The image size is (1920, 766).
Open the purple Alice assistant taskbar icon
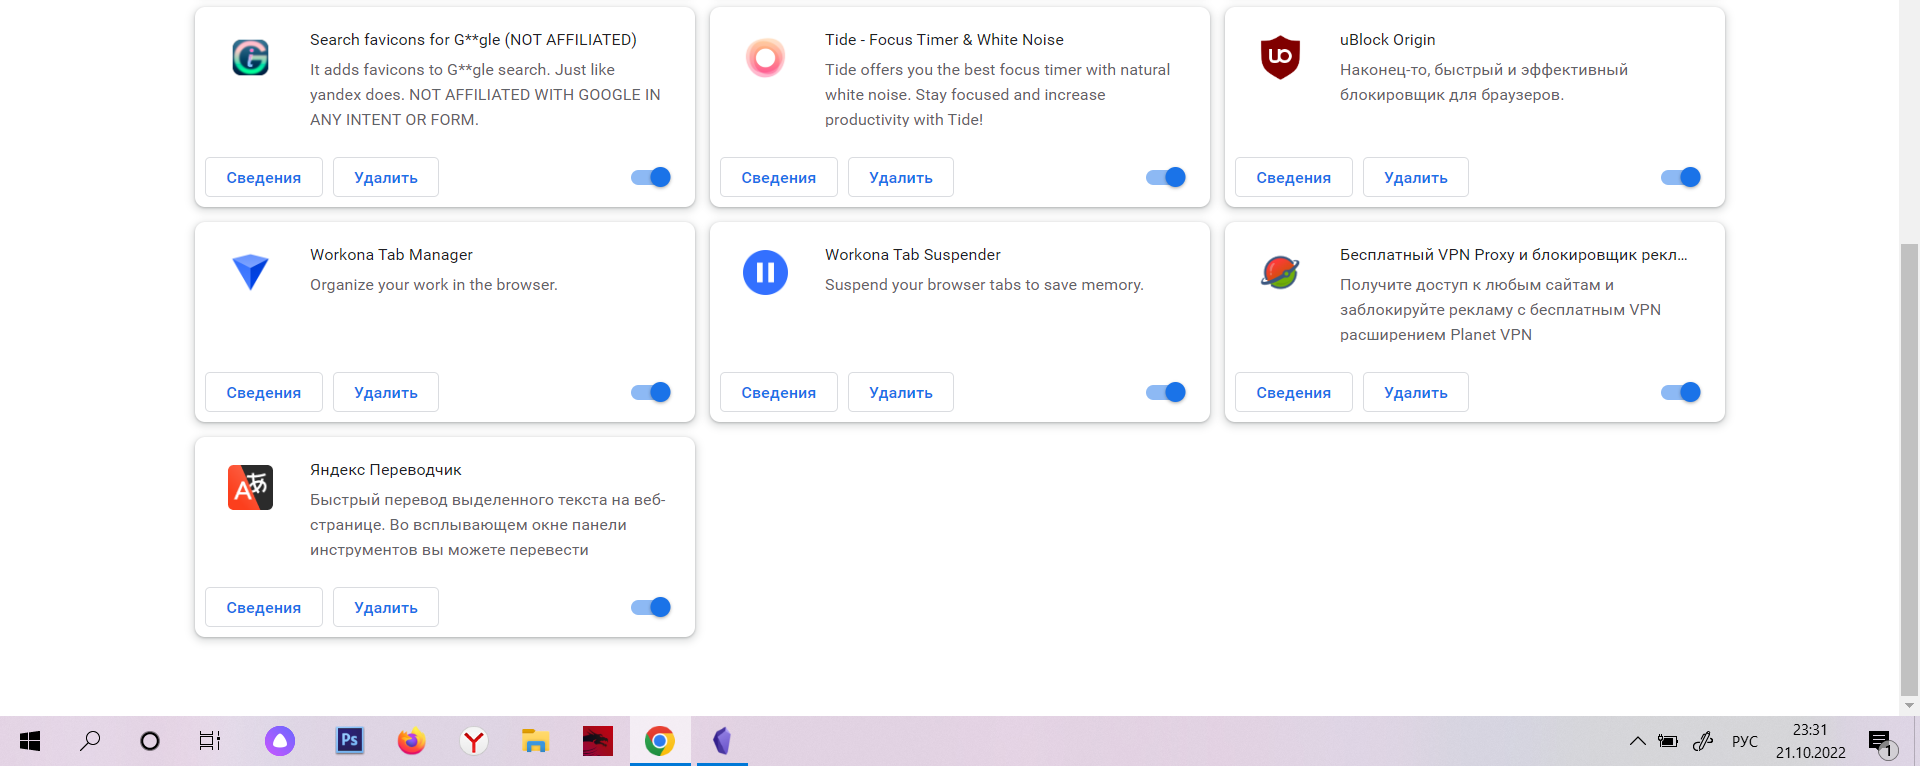click(280, 741)
